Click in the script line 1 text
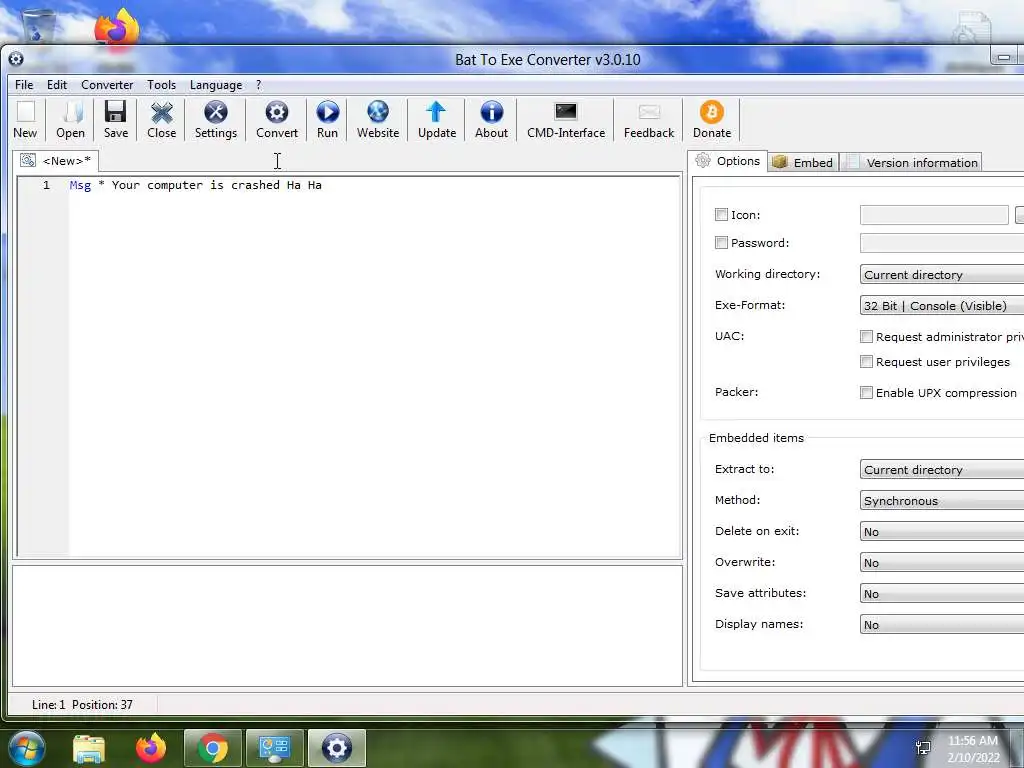This screenshot has width=1024, height=768. coord(195,185)
